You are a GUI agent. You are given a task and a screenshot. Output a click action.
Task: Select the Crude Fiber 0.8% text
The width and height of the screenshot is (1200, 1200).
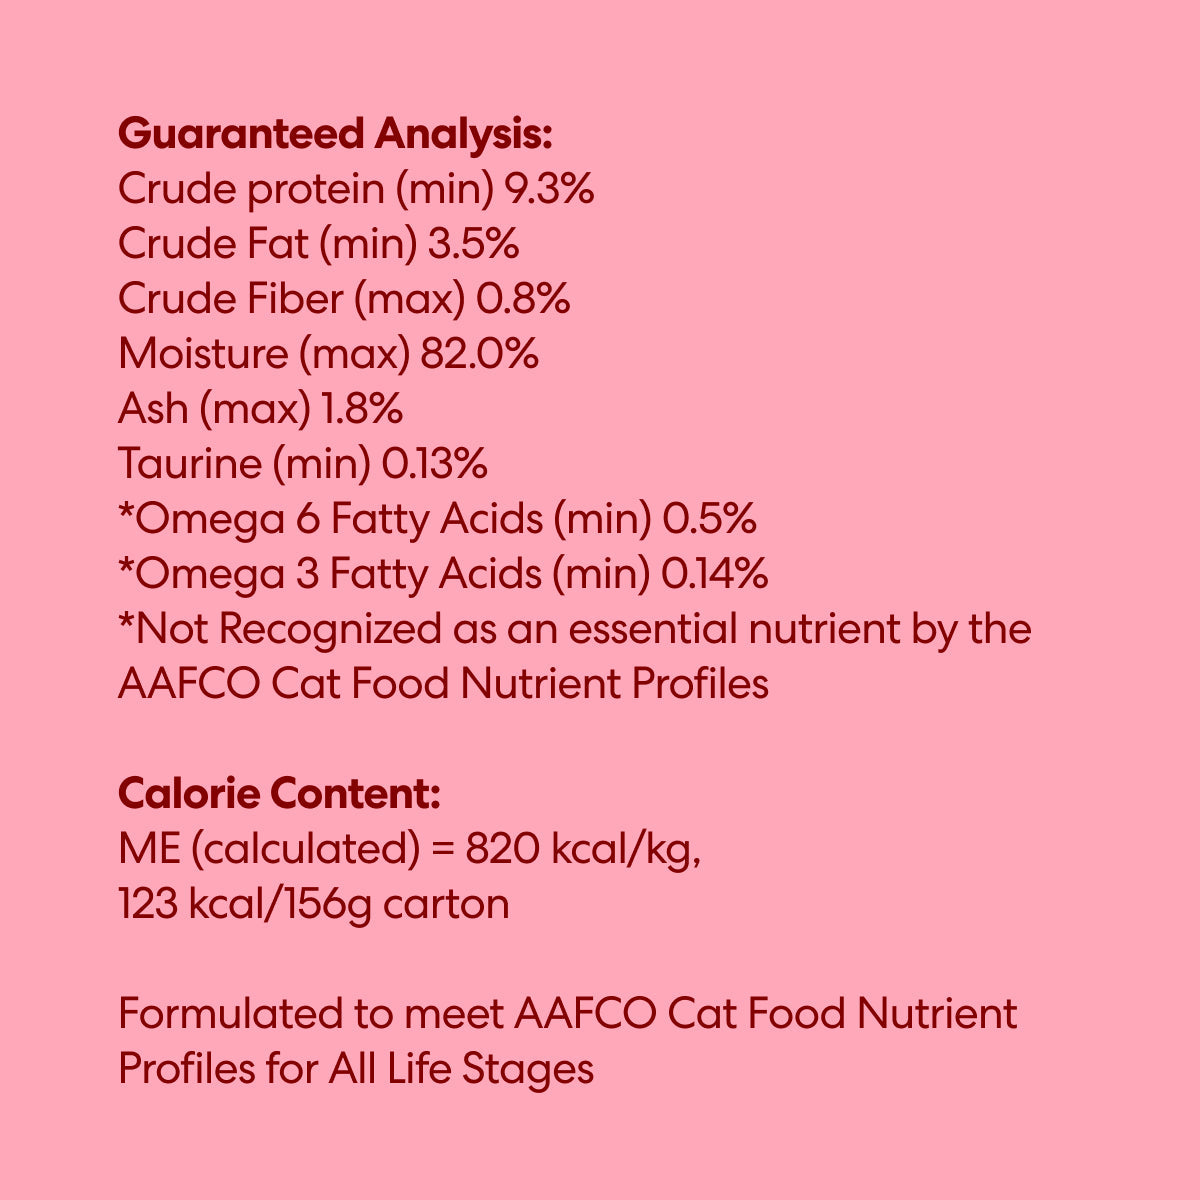(x=344, y=299)
